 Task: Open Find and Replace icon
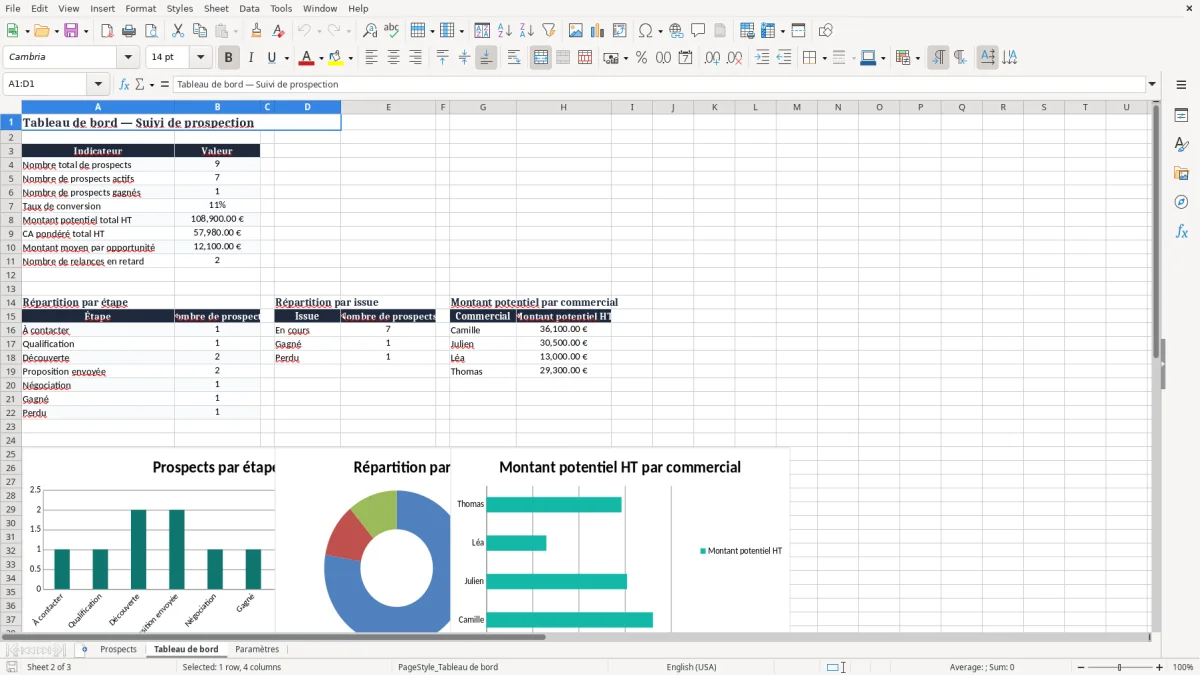pos(370,31)
